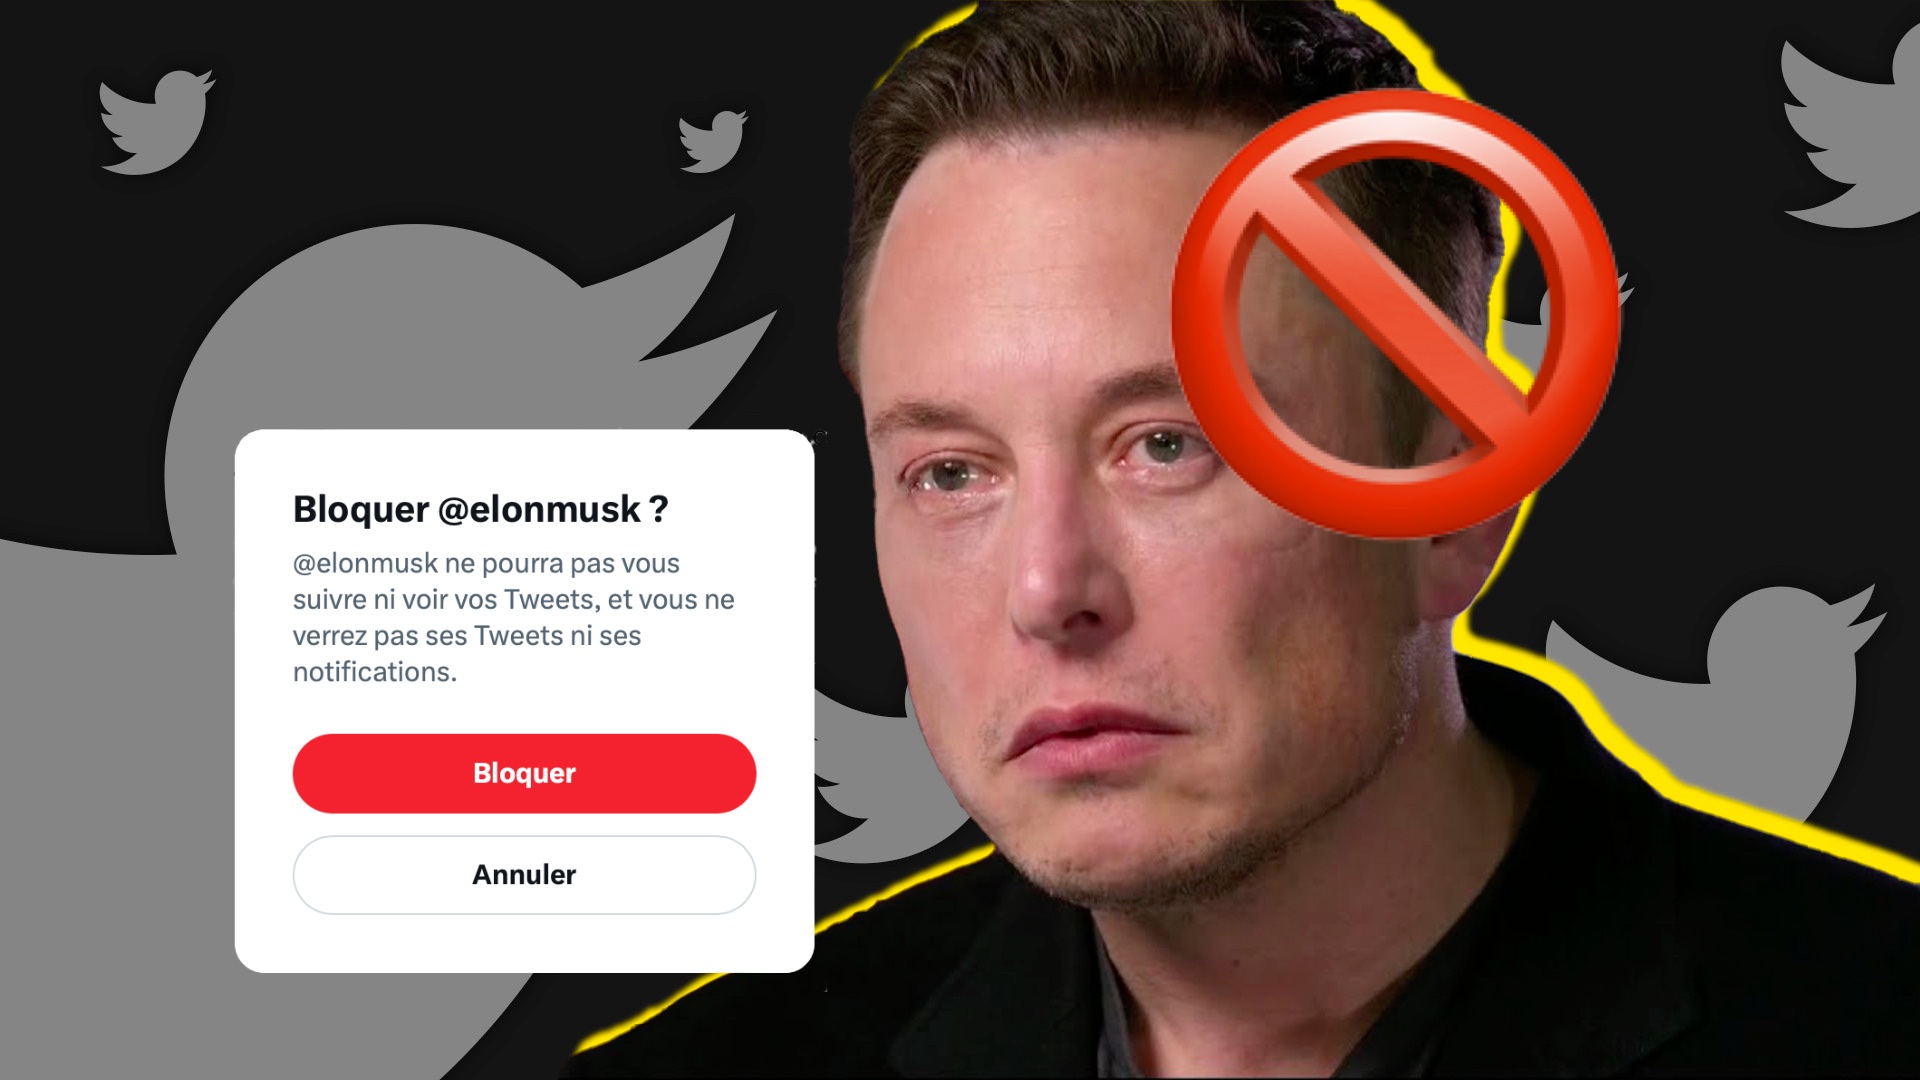Click the "Bloquer @elonmusk ?" dialog heading

pyautogui.click(x=480, y=509)
